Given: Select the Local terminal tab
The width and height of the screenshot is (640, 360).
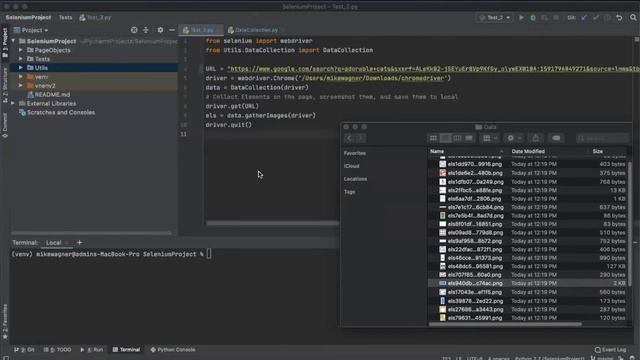Looking at the screenshot, I should (53, 242).
